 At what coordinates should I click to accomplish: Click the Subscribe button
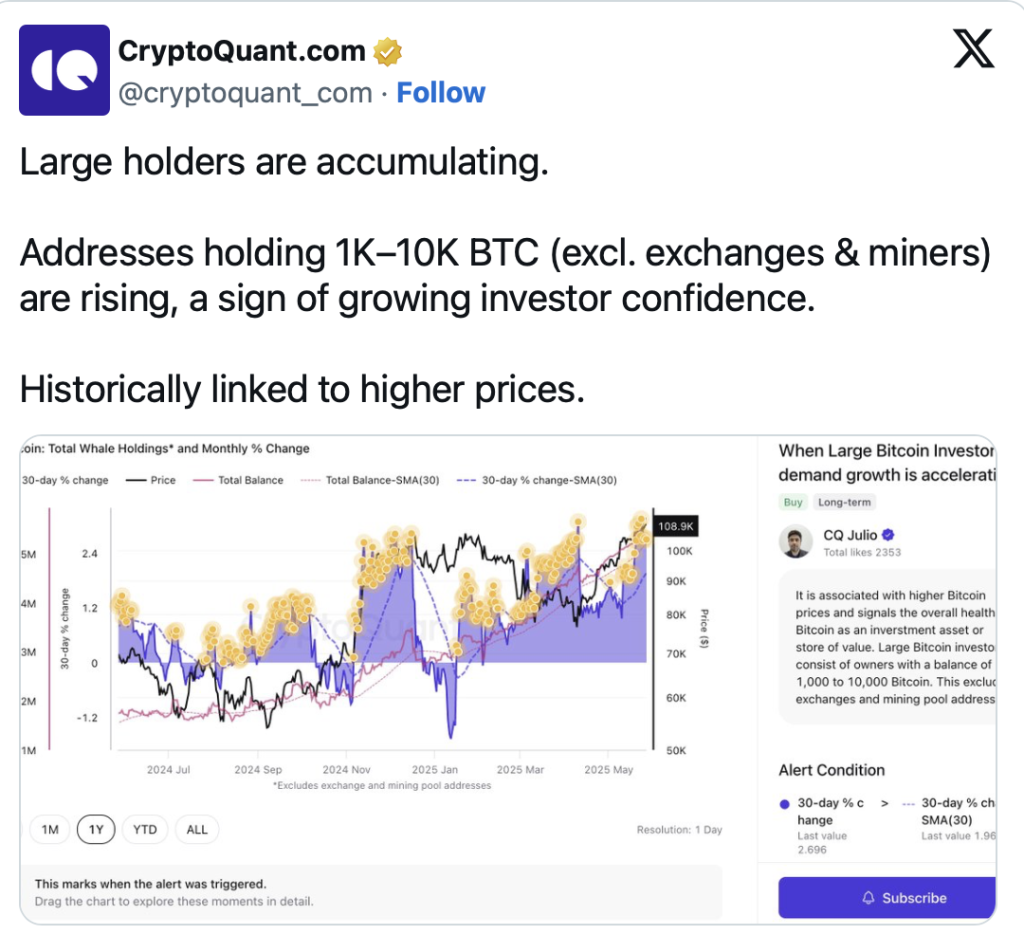(x=887, y=898)
